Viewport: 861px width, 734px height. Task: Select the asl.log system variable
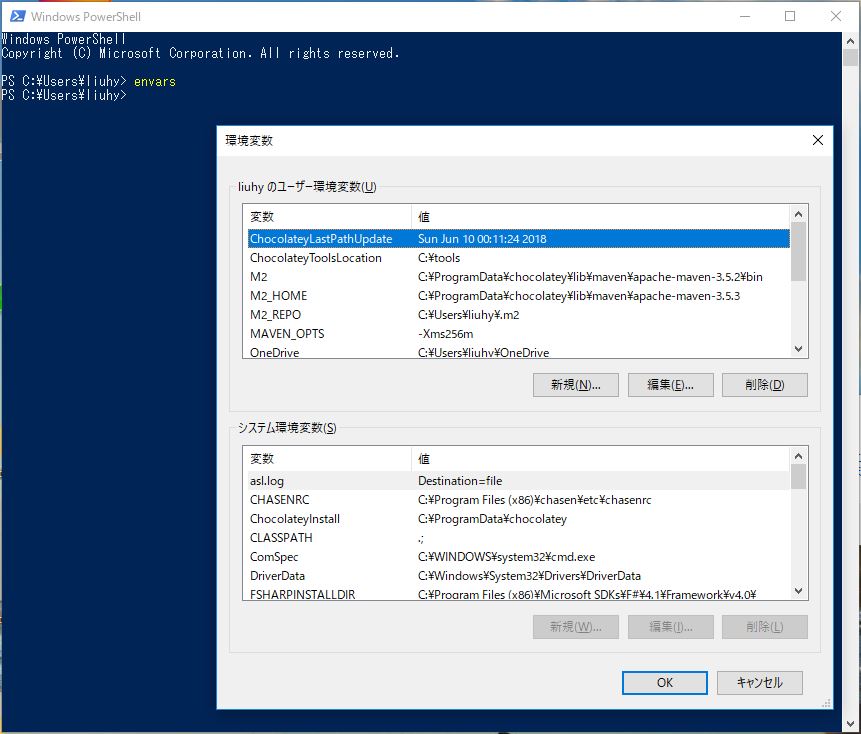pyautogui.click(x=518, y=481)
